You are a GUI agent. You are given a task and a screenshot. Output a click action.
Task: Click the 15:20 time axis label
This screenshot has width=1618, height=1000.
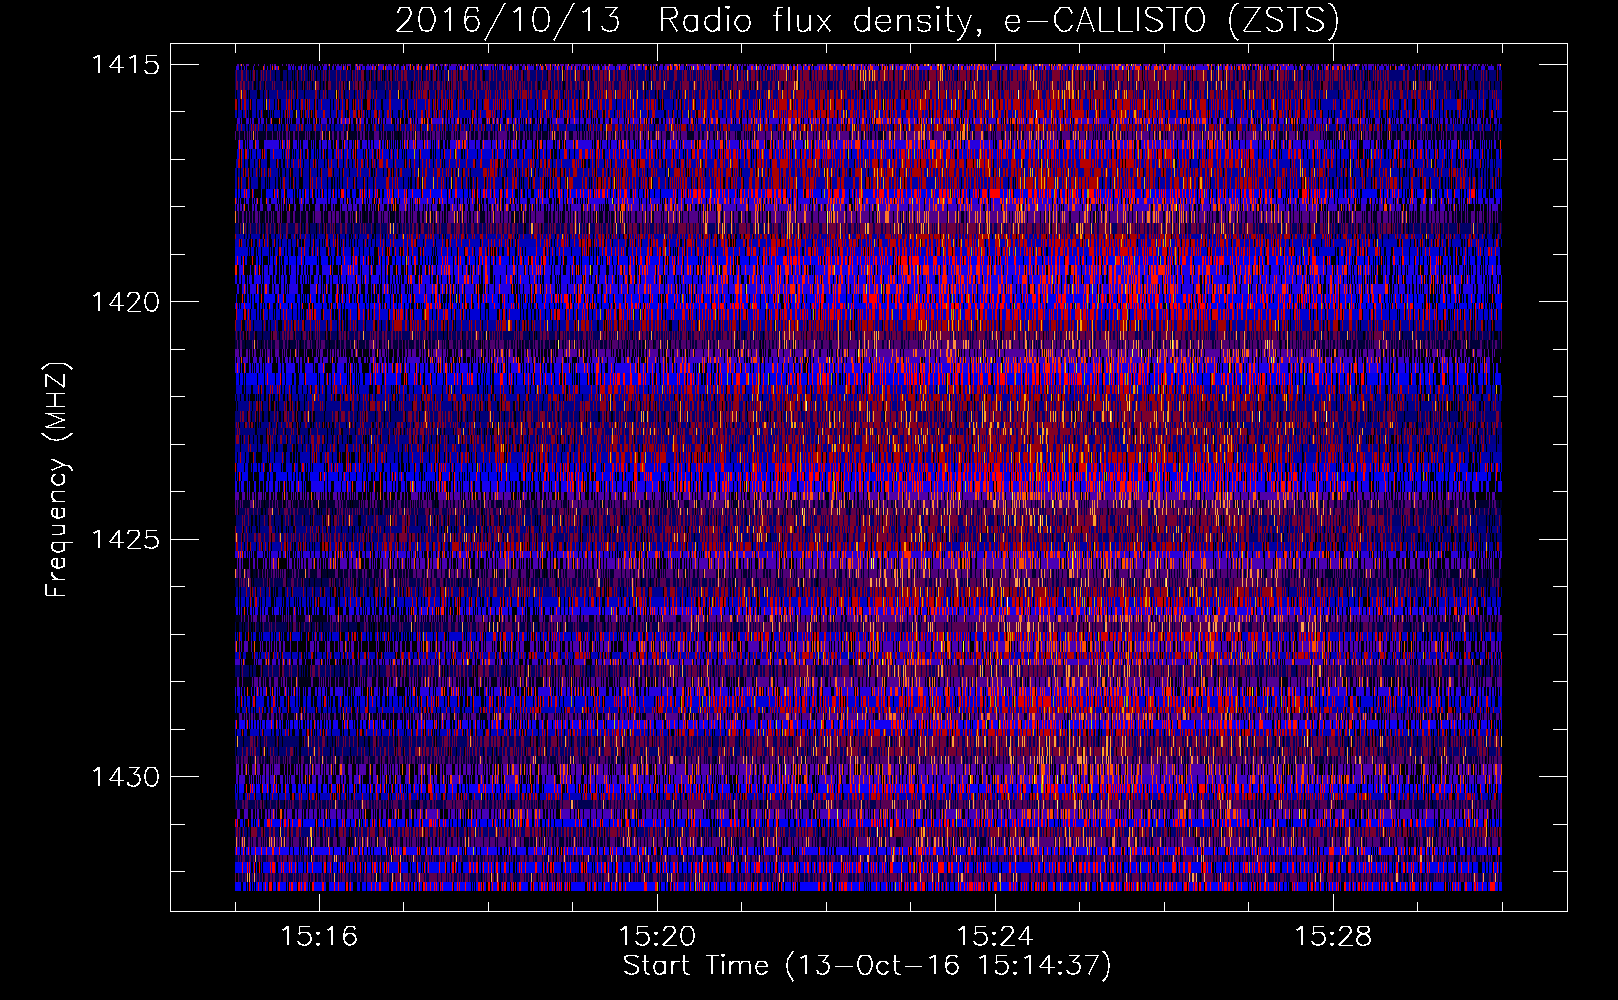click(657, 937)
